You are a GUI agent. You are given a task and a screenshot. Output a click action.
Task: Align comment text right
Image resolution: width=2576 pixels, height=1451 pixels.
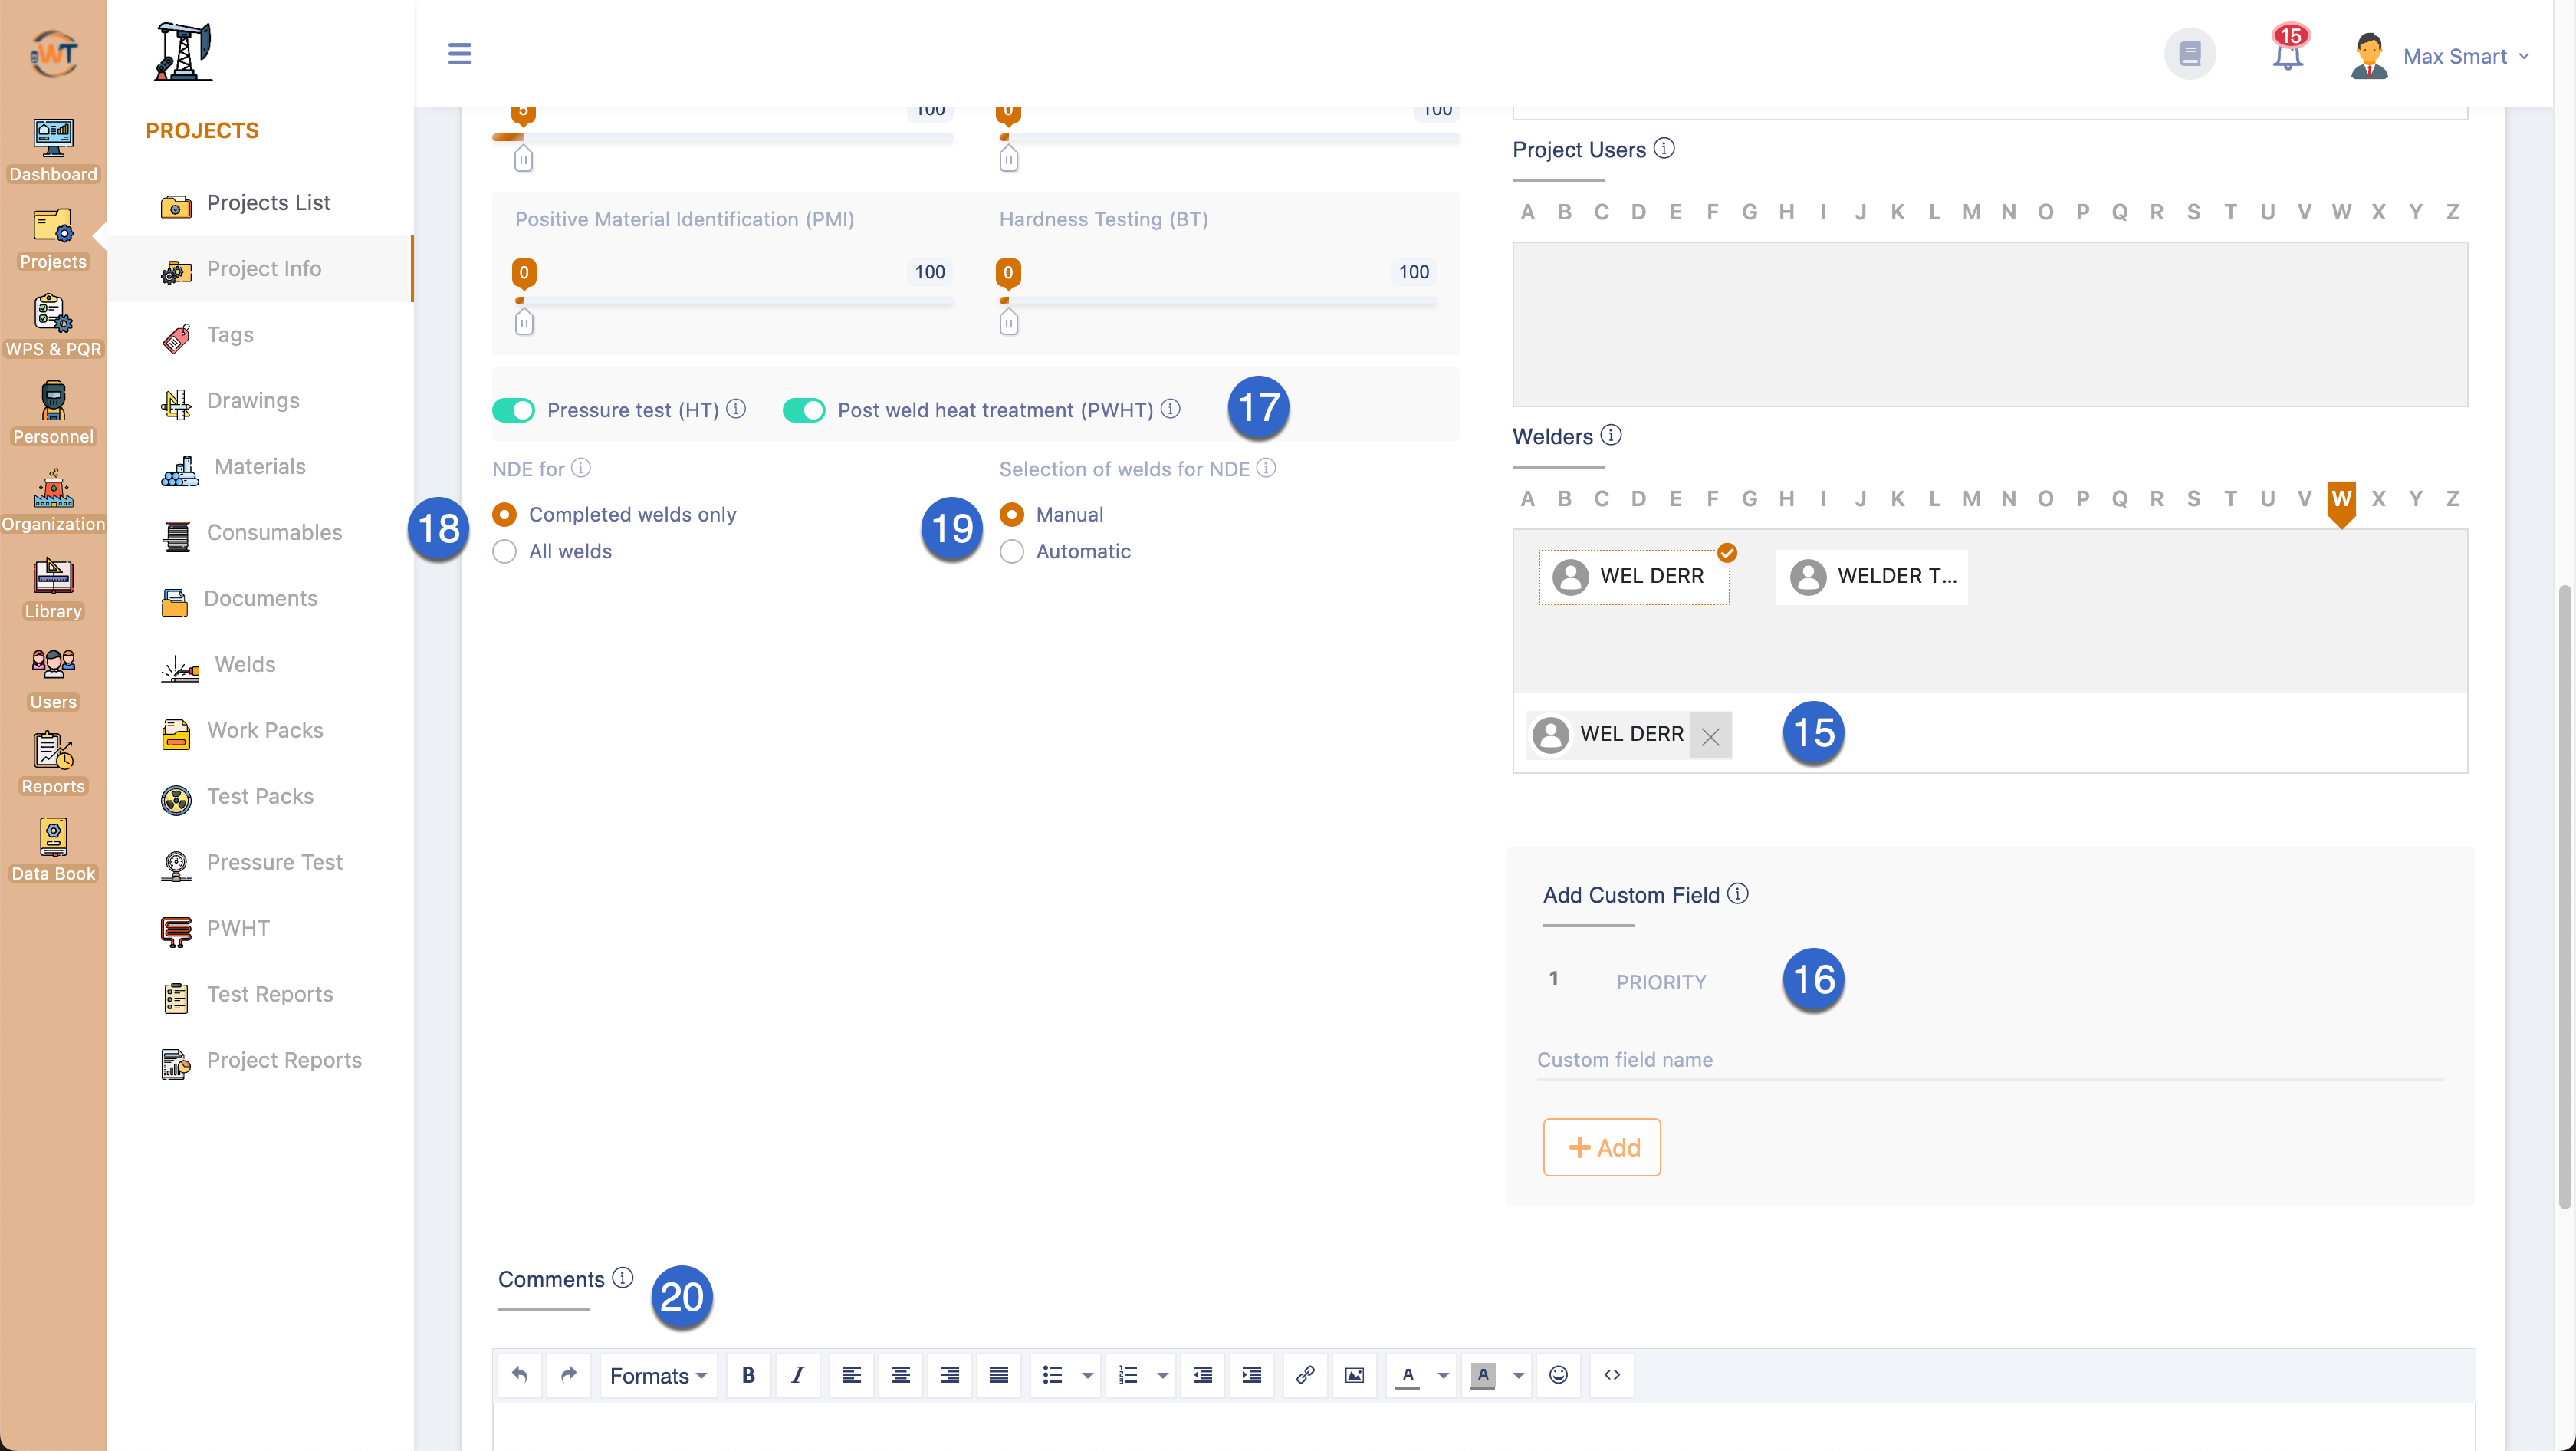point(949,1375)
